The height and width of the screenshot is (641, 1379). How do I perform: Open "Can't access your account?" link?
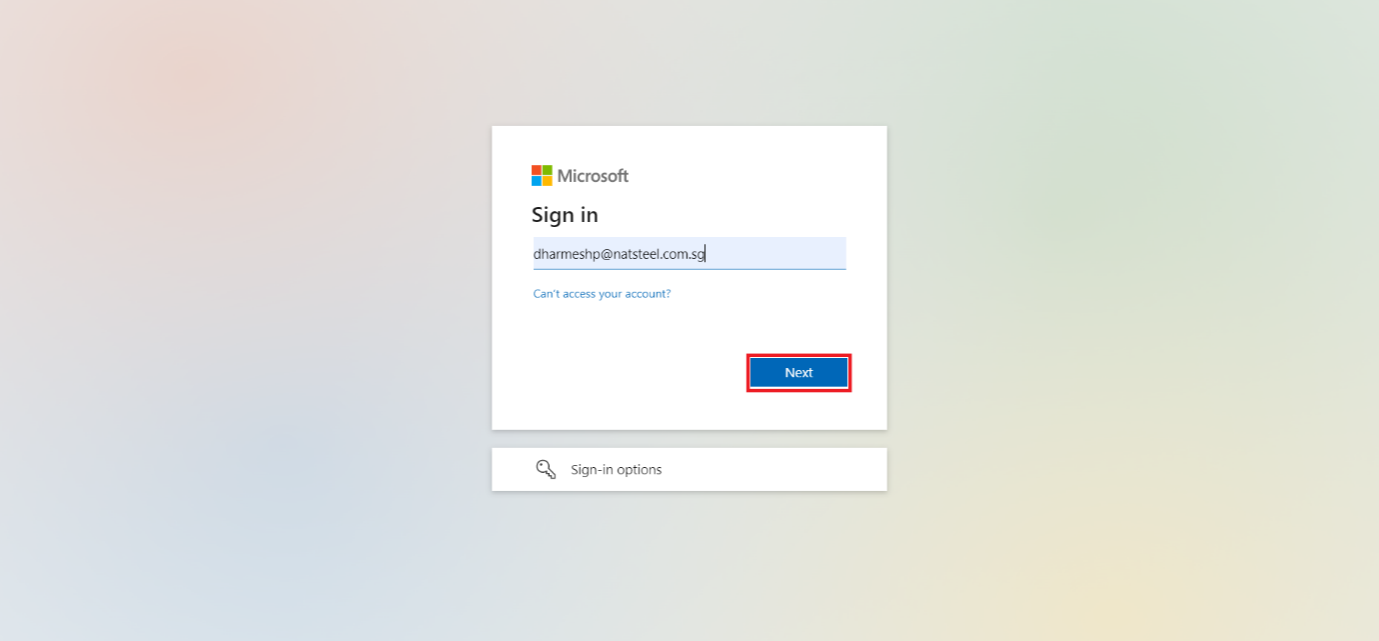click(x=602, y=294)
